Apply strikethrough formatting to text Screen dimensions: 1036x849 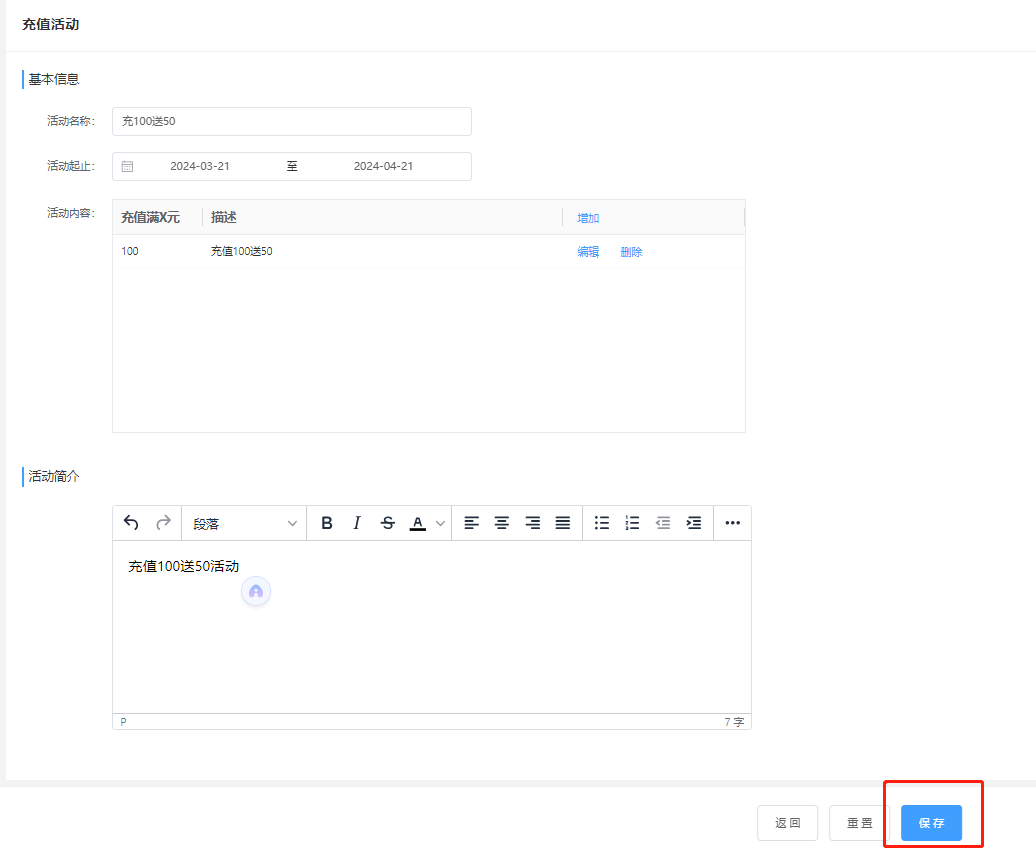(388, 523)
